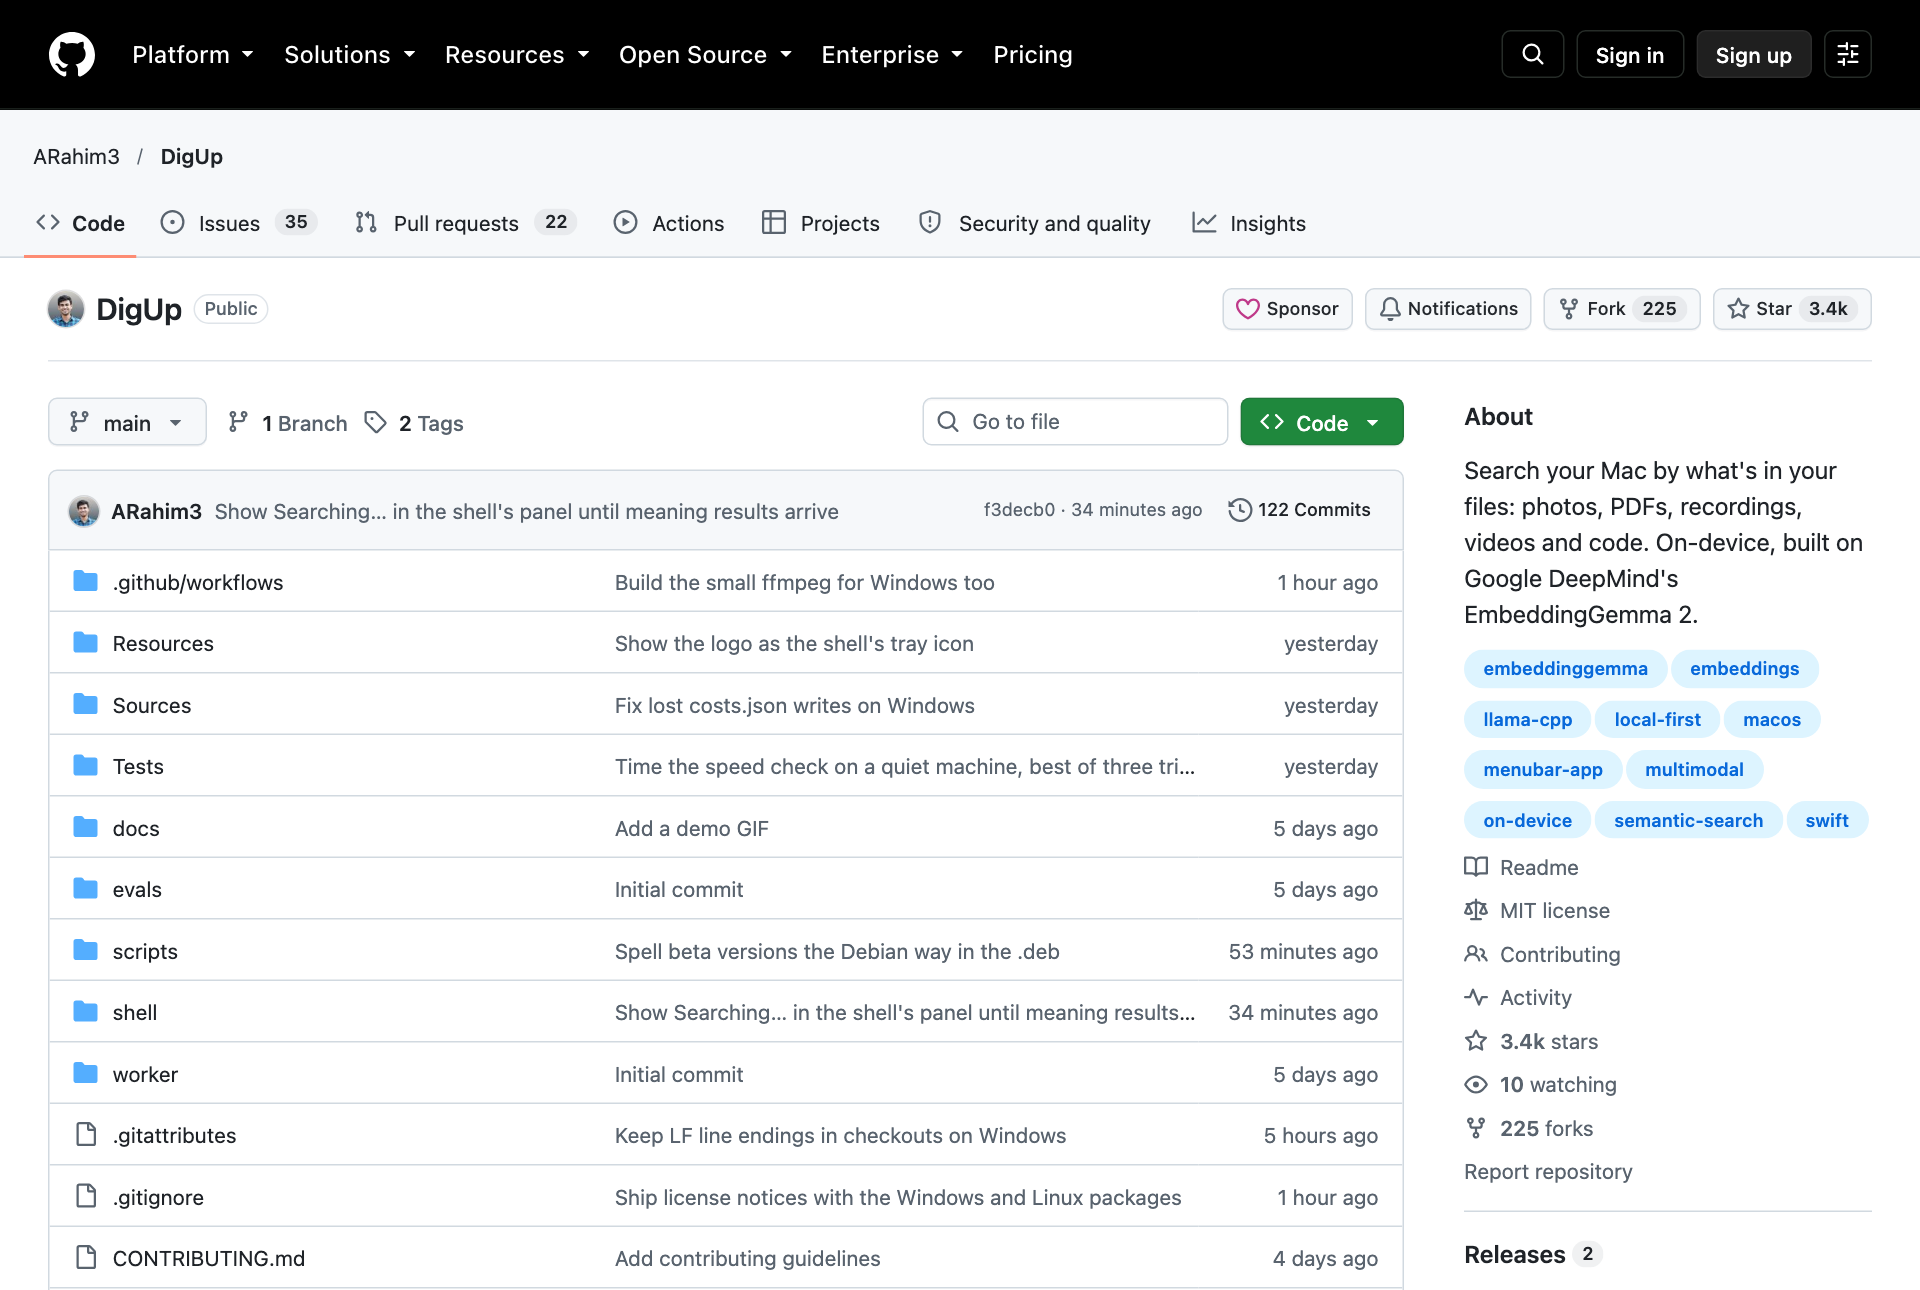Click the Sign up button
This screenshot has height=1290, width=1920.
[1753, 55]
